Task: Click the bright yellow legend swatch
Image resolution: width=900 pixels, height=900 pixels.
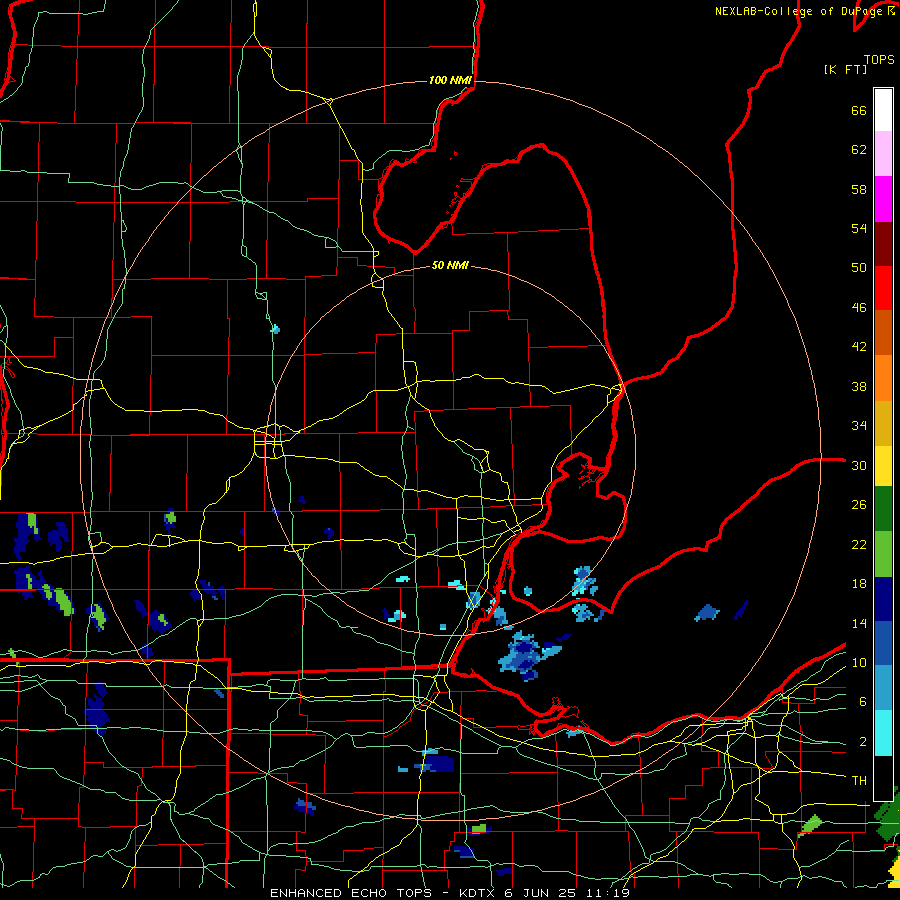Action: click(x=883, y=466)
